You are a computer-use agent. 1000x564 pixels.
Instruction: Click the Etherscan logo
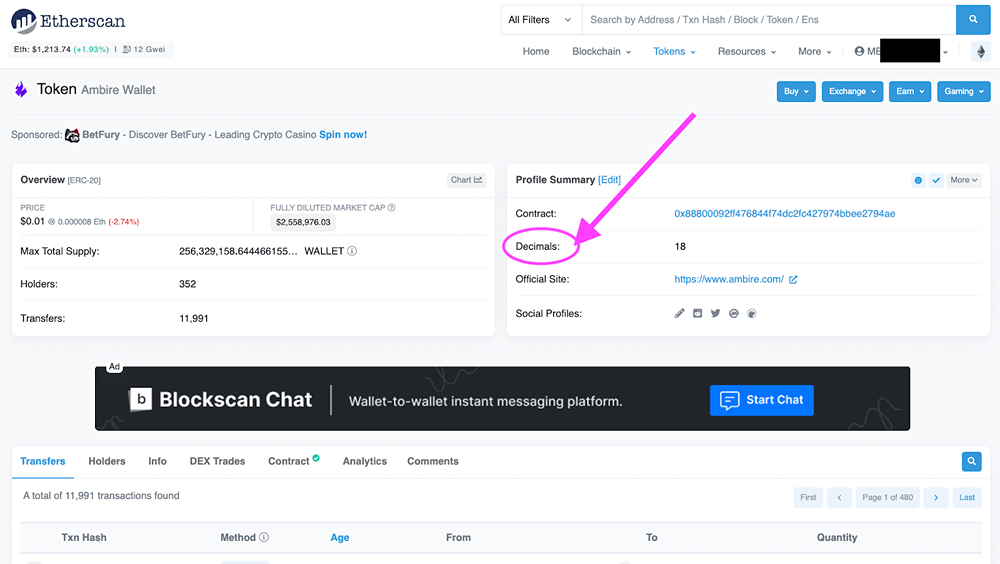tap(68, 21)
